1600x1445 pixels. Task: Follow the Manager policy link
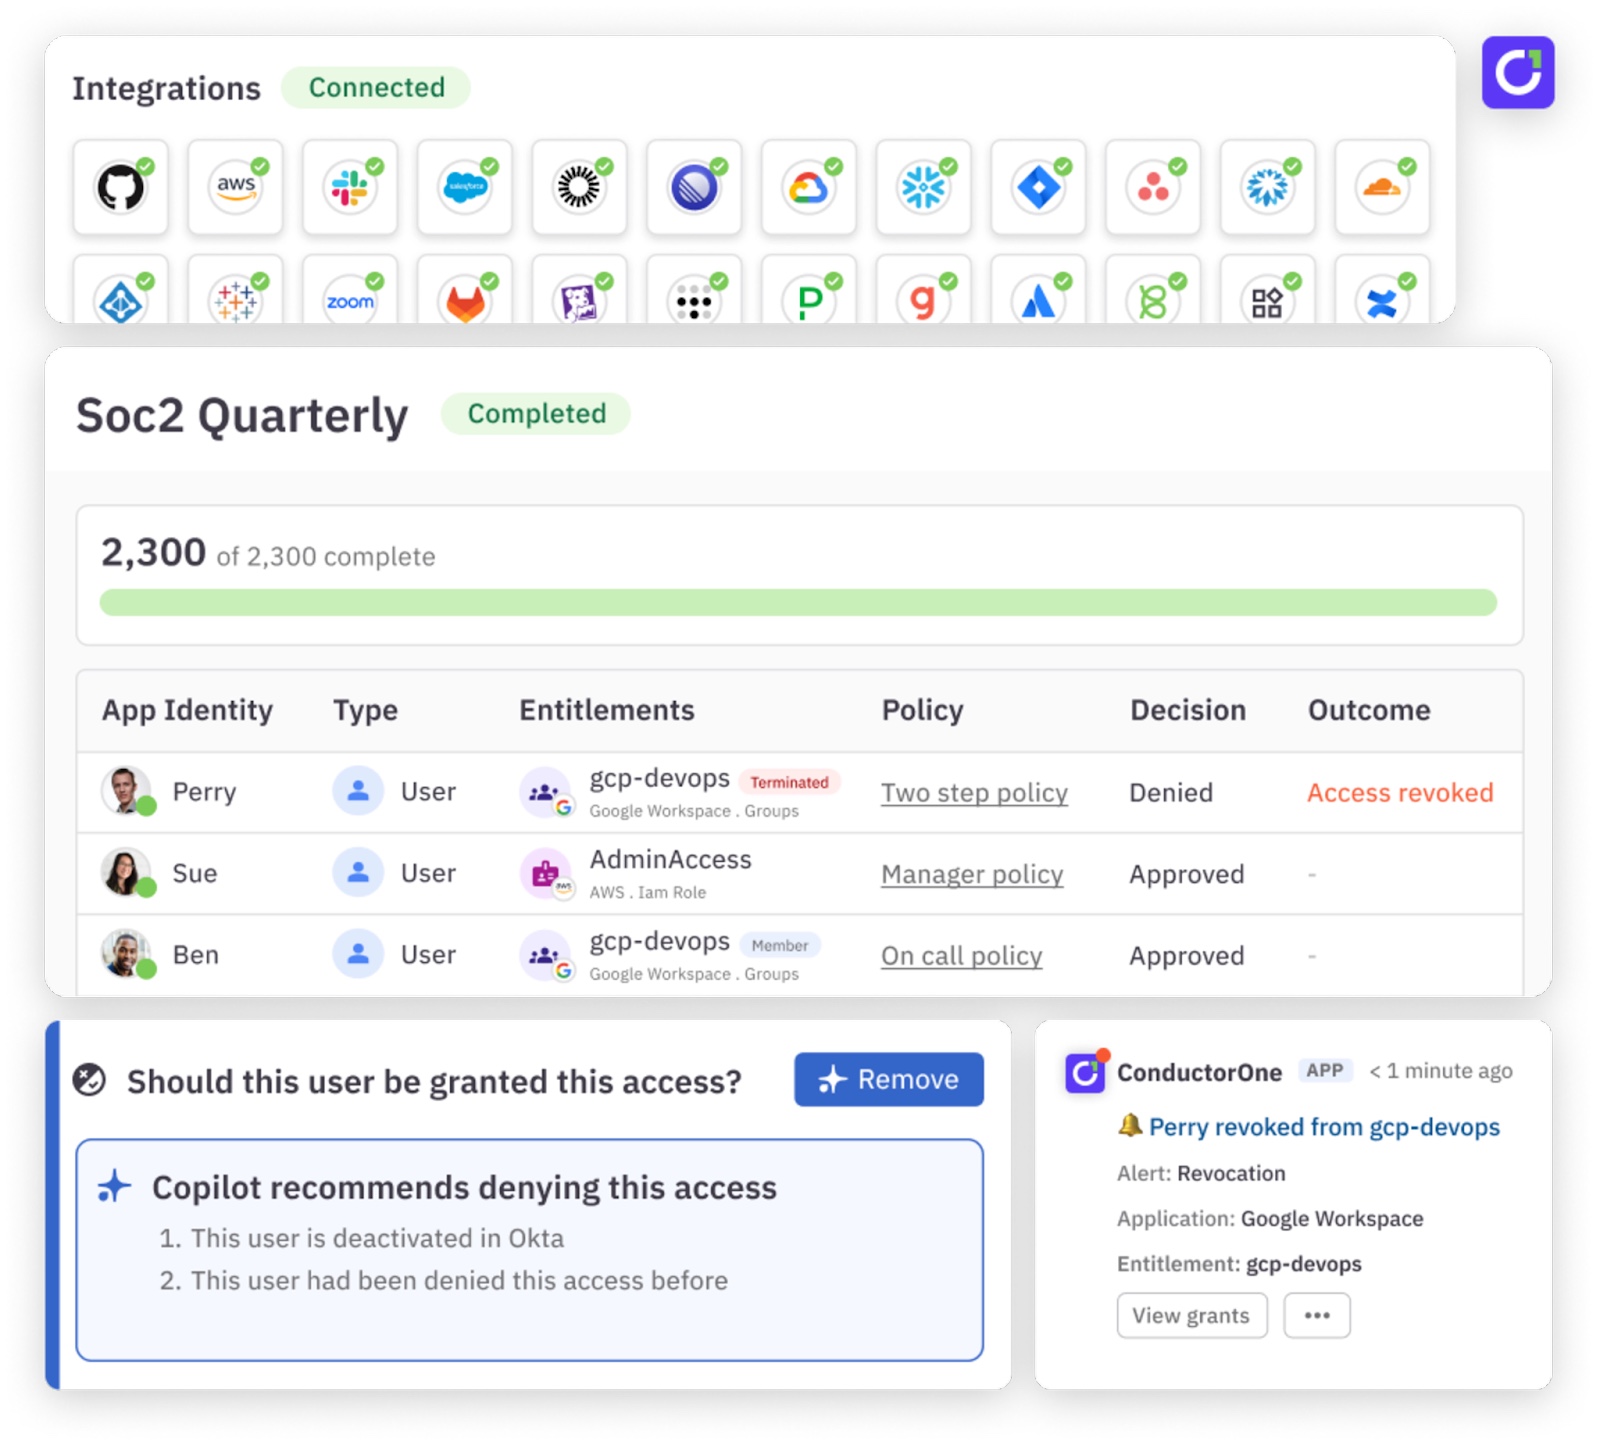click(x=971, y=874)
